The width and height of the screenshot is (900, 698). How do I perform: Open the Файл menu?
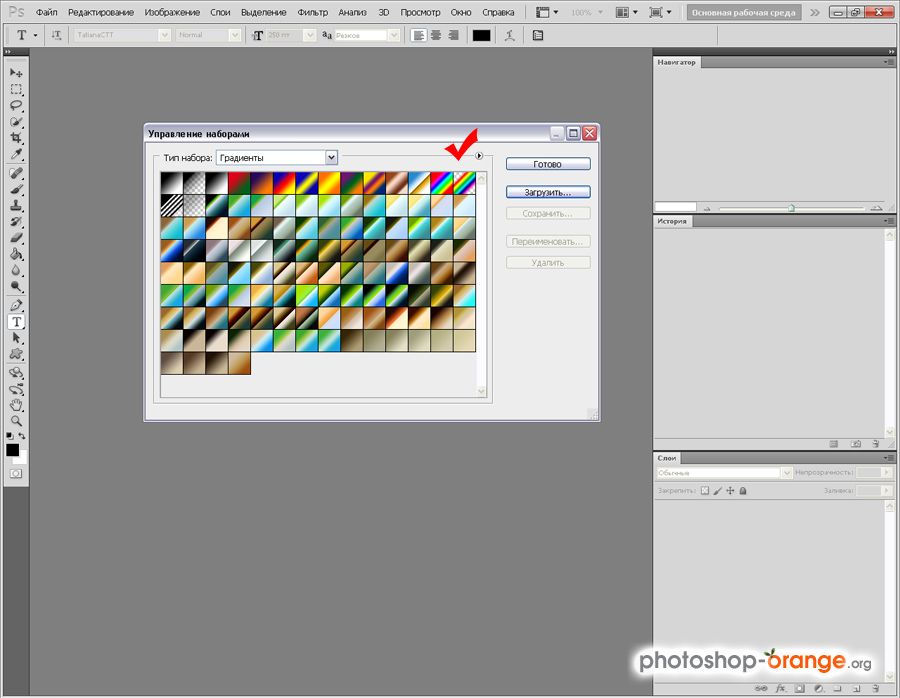pos(46,12)
